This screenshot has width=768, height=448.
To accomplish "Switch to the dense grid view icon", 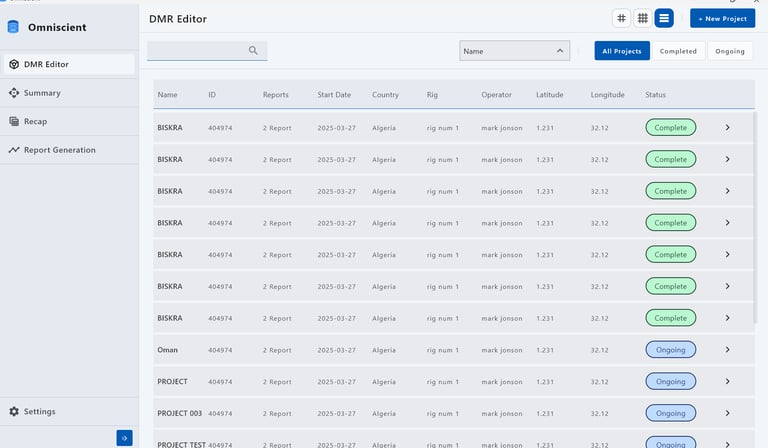I will [643, 19].
